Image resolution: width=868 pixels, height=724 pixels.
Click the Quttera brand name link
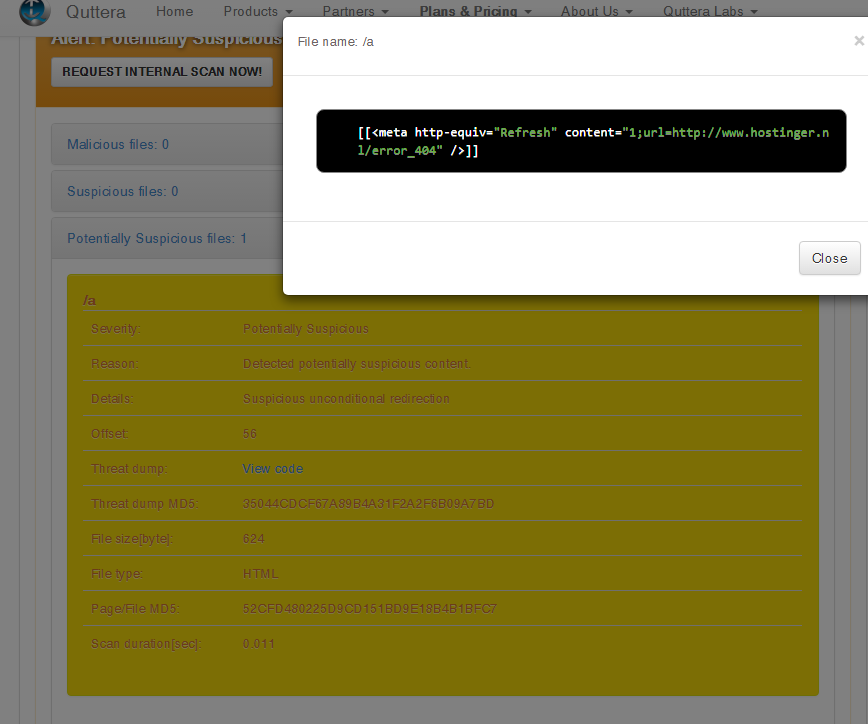pos(96,12)
